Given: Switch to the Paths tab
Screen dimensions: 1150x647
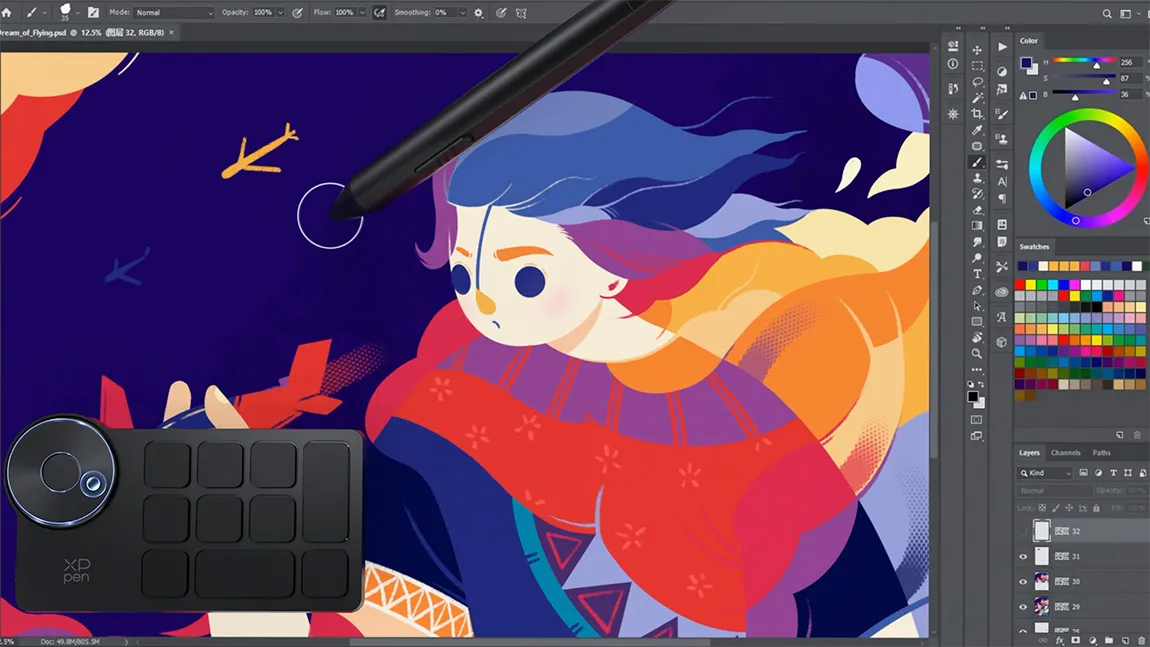Looking at the screenshot, I should tap(1101, 453).
